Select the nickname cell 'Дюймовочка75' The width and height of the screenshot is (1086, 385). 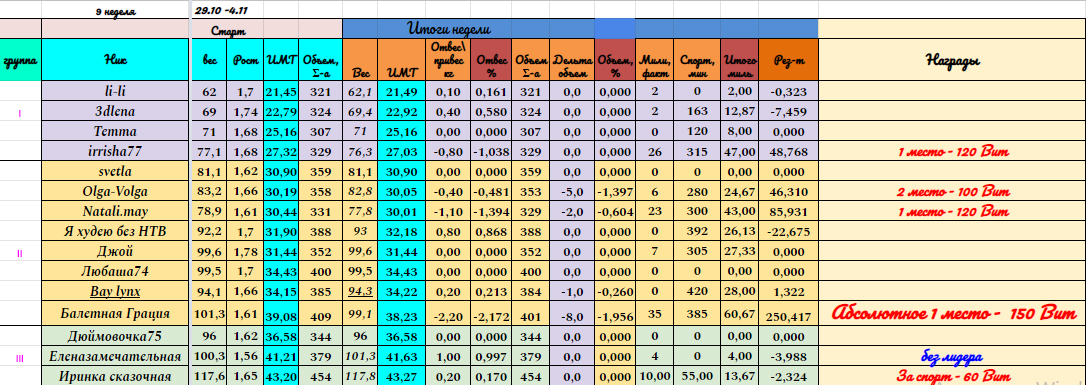(x=116, y=337)
